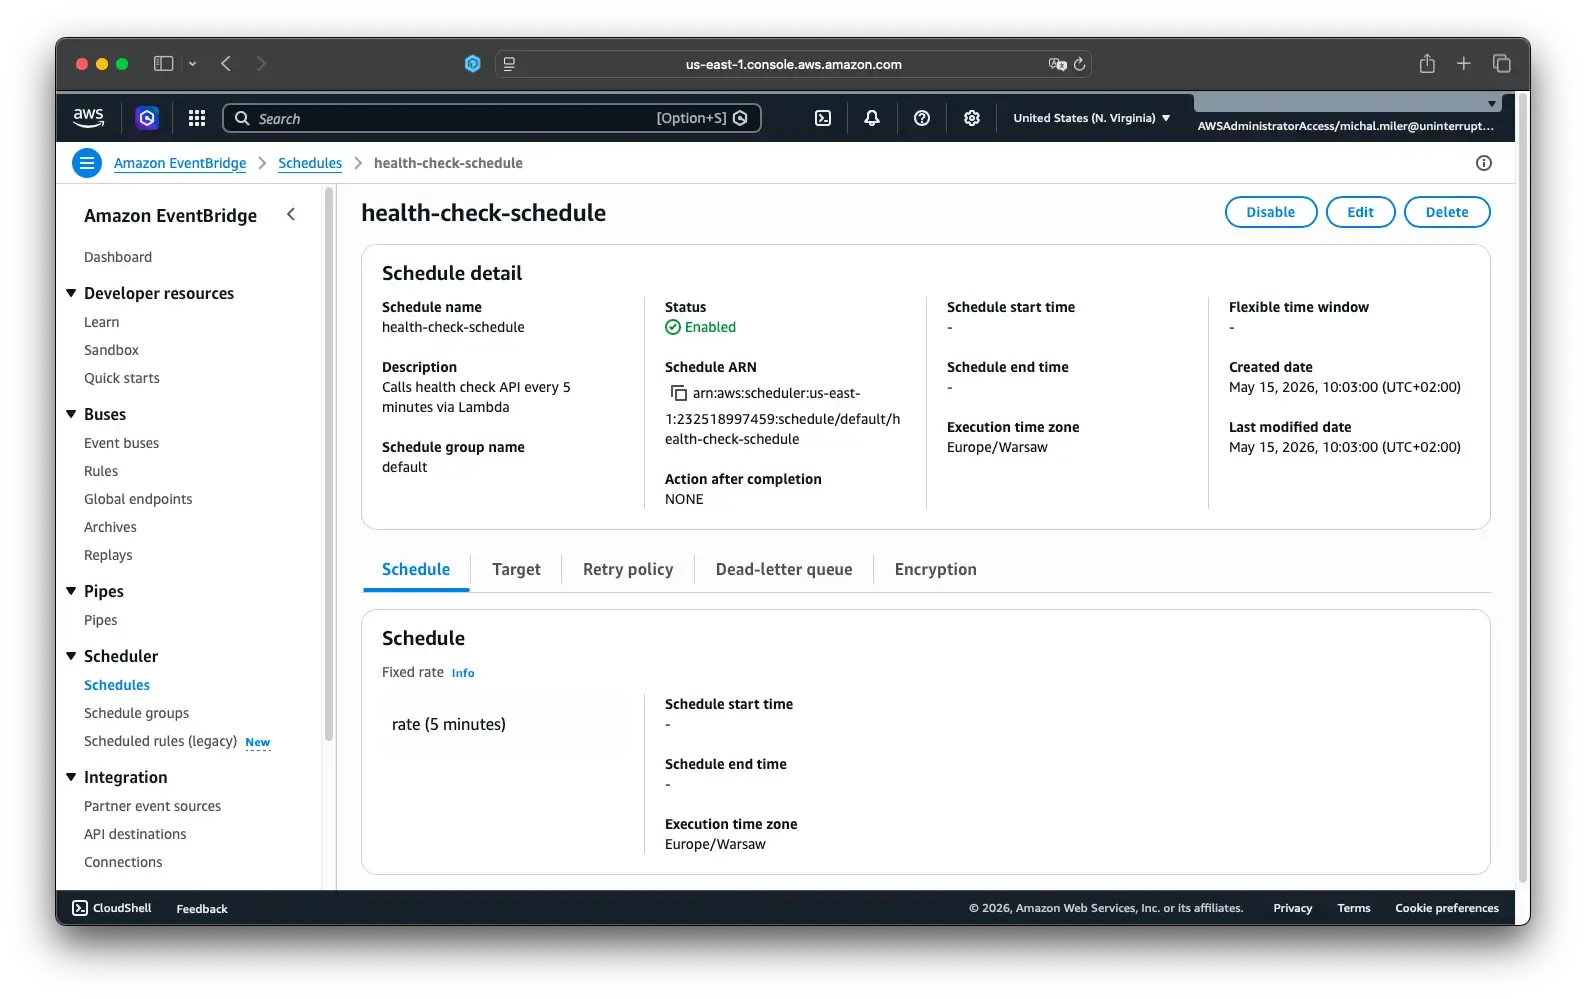1586x999 pixels.
Task: Launch CloudShell from the top navigation icon
Action: [x=823, y=118]
